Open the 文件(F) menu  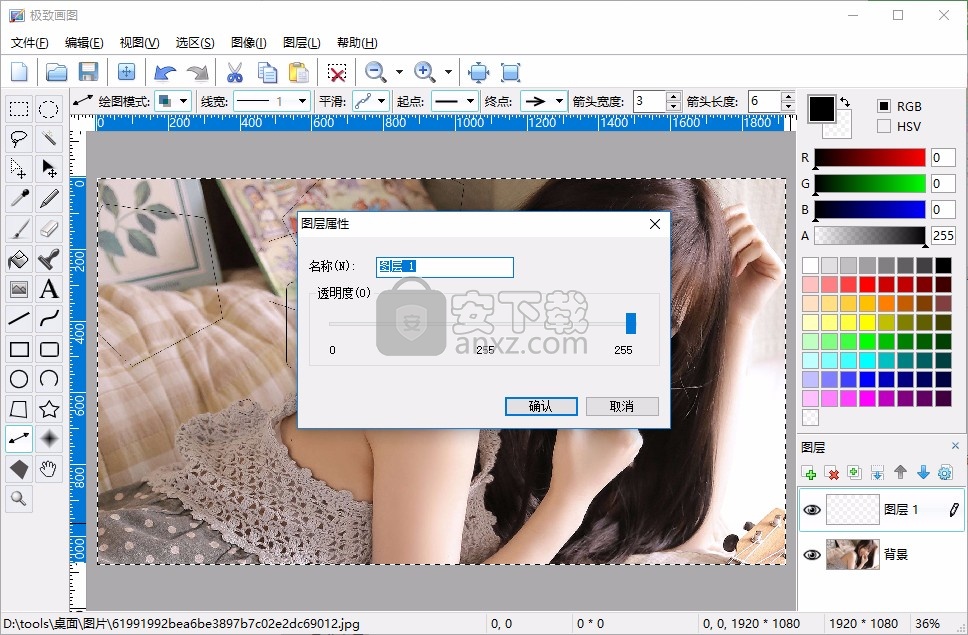click(x=30, y=43)
